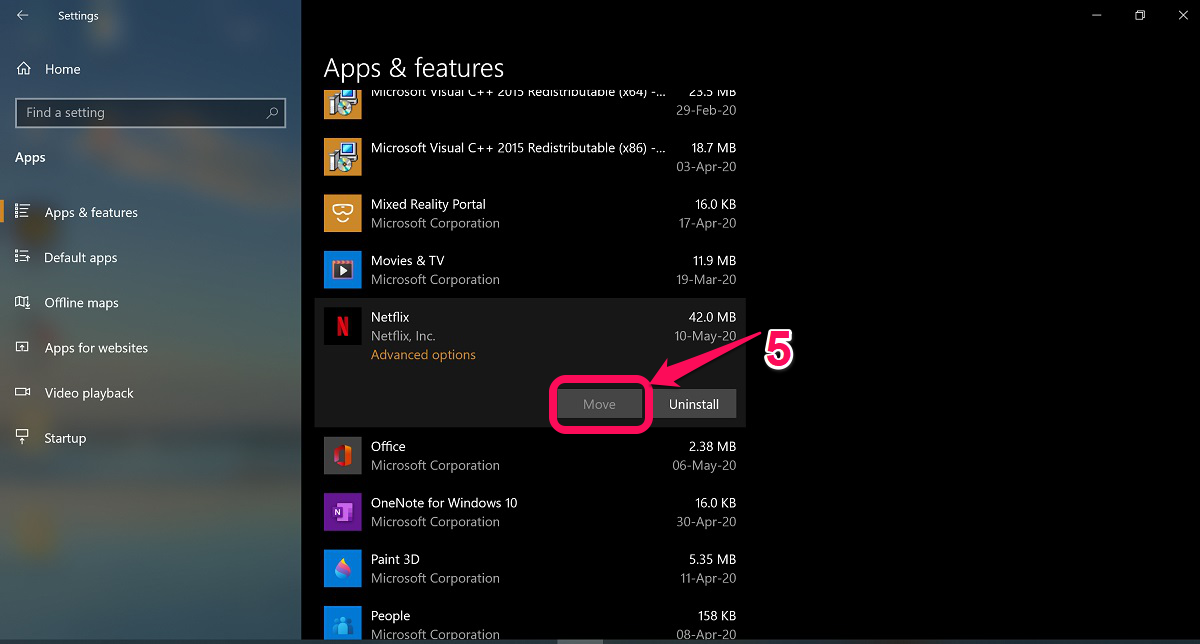Click Paint 3D size 5.35 MB
This screenshot has width=1200, height=644.
(x=712, y=559)
